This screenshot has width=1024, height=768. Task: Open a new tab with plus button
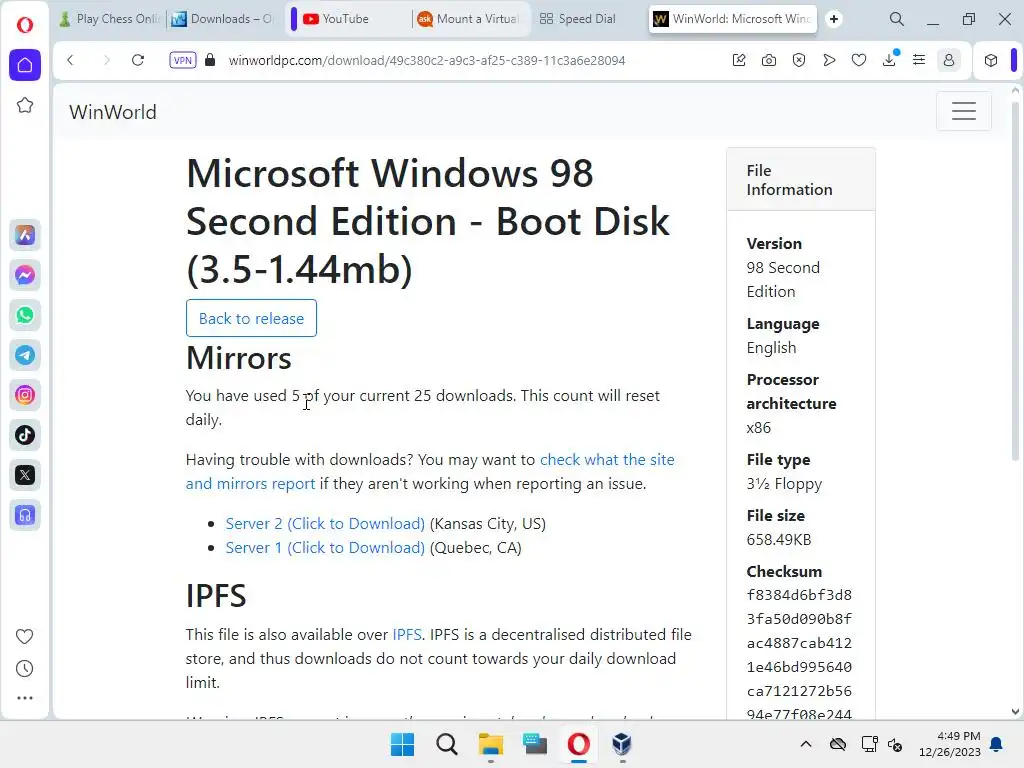[834, 19]
